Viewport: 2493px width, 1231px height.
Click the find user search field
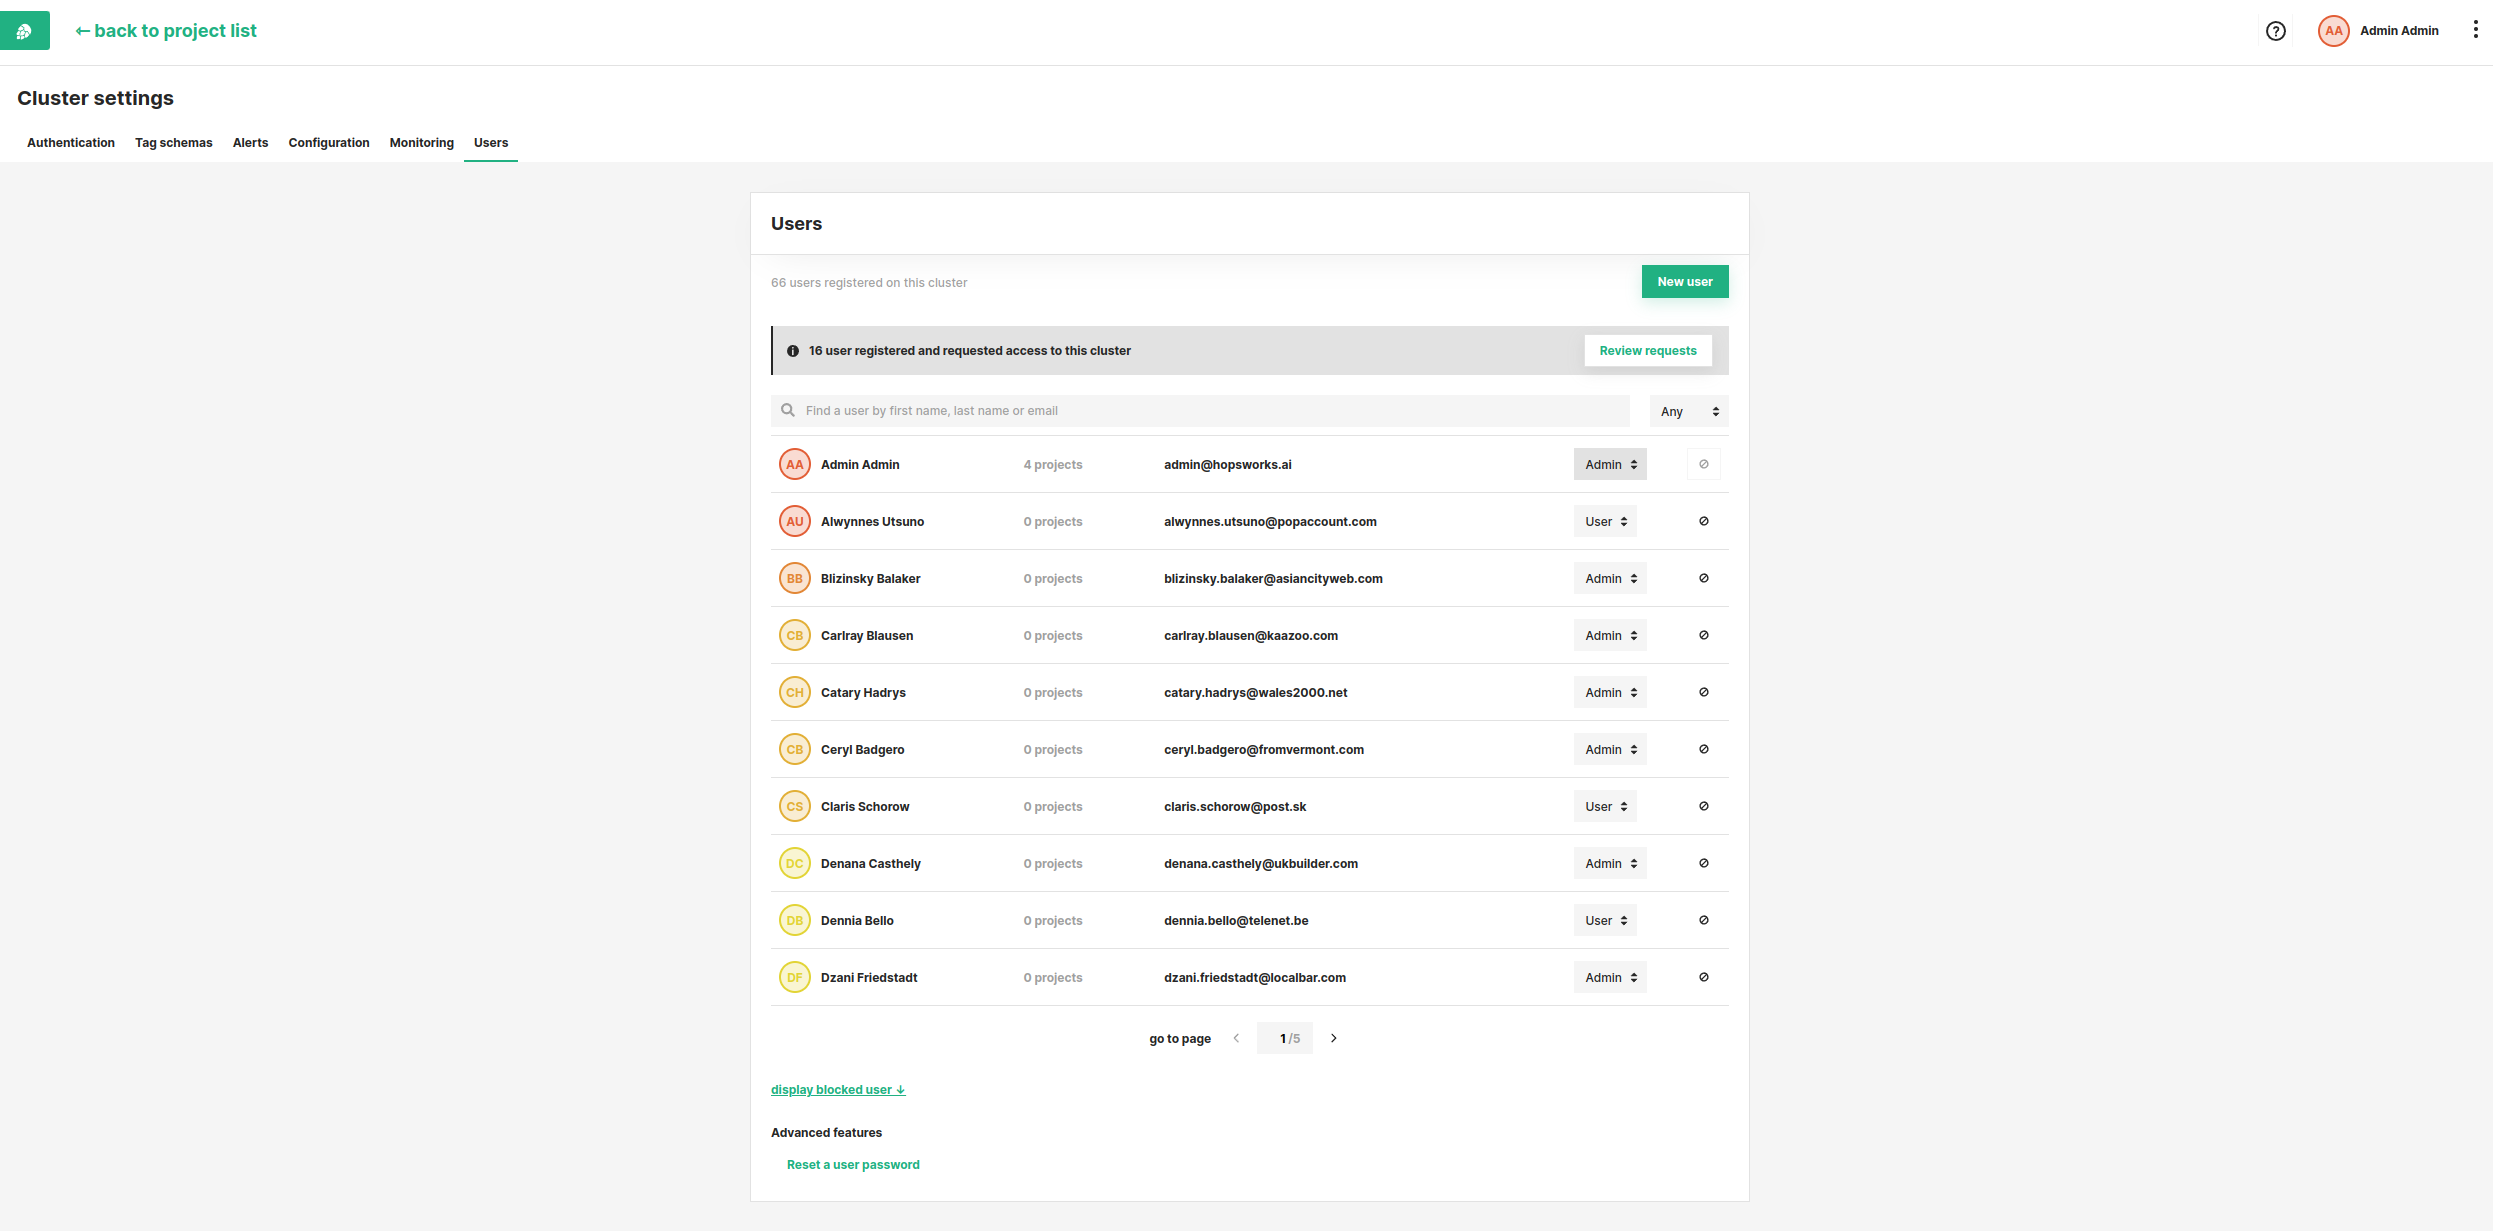click(x=1200, y=411)
